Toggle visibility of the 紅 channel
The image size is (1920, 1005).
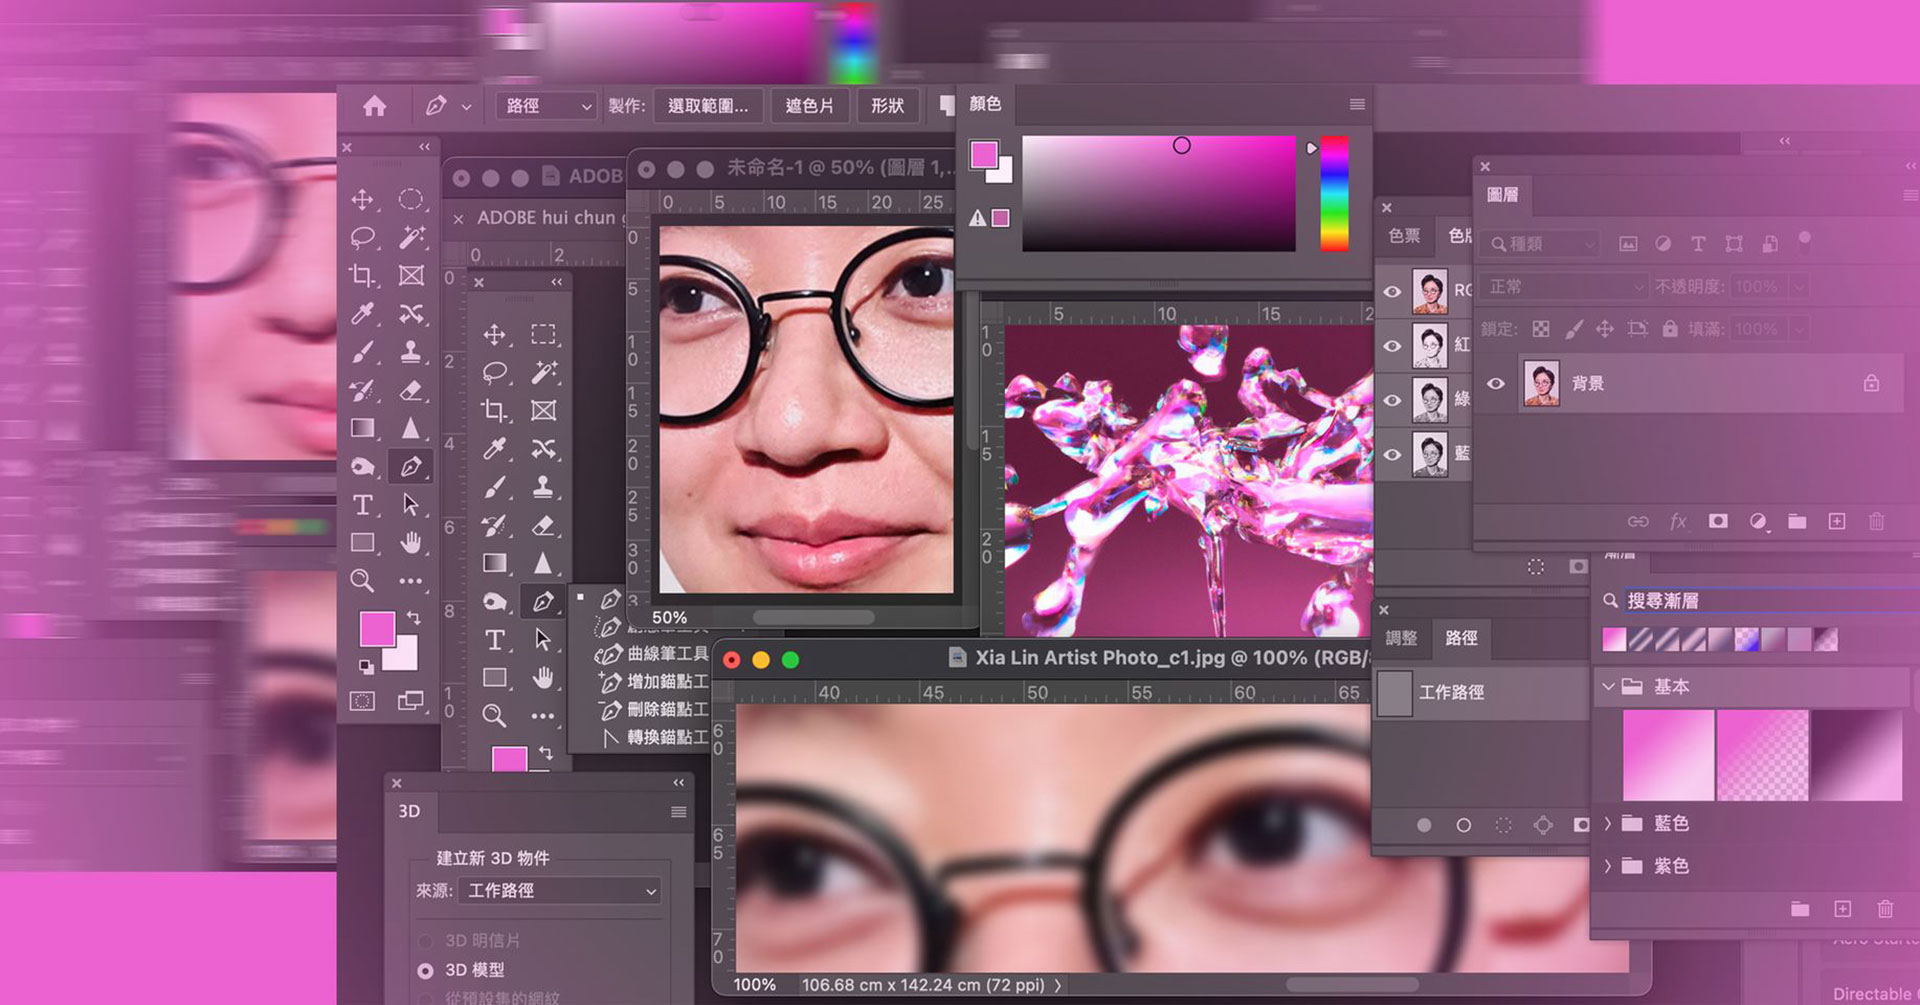pyautogui.click(x=1392, y=346)
